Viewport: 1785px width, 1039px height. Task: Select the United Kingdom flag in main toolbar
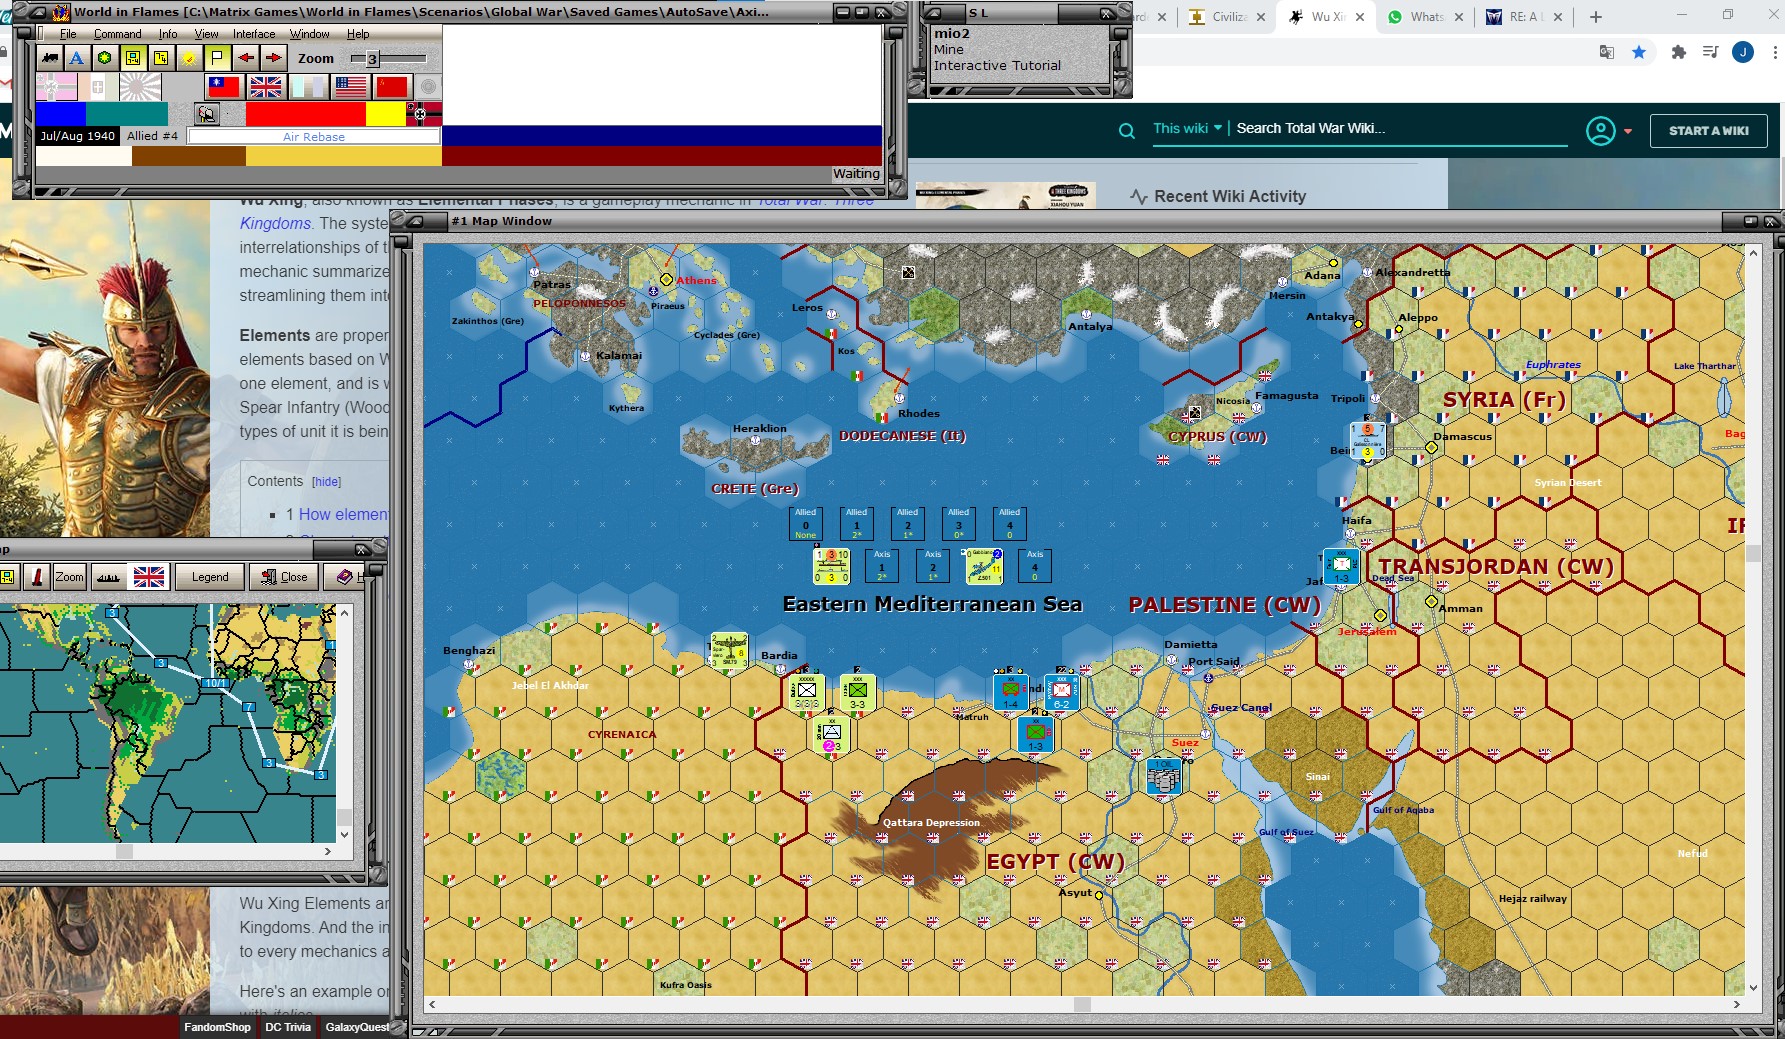point(265,87)
